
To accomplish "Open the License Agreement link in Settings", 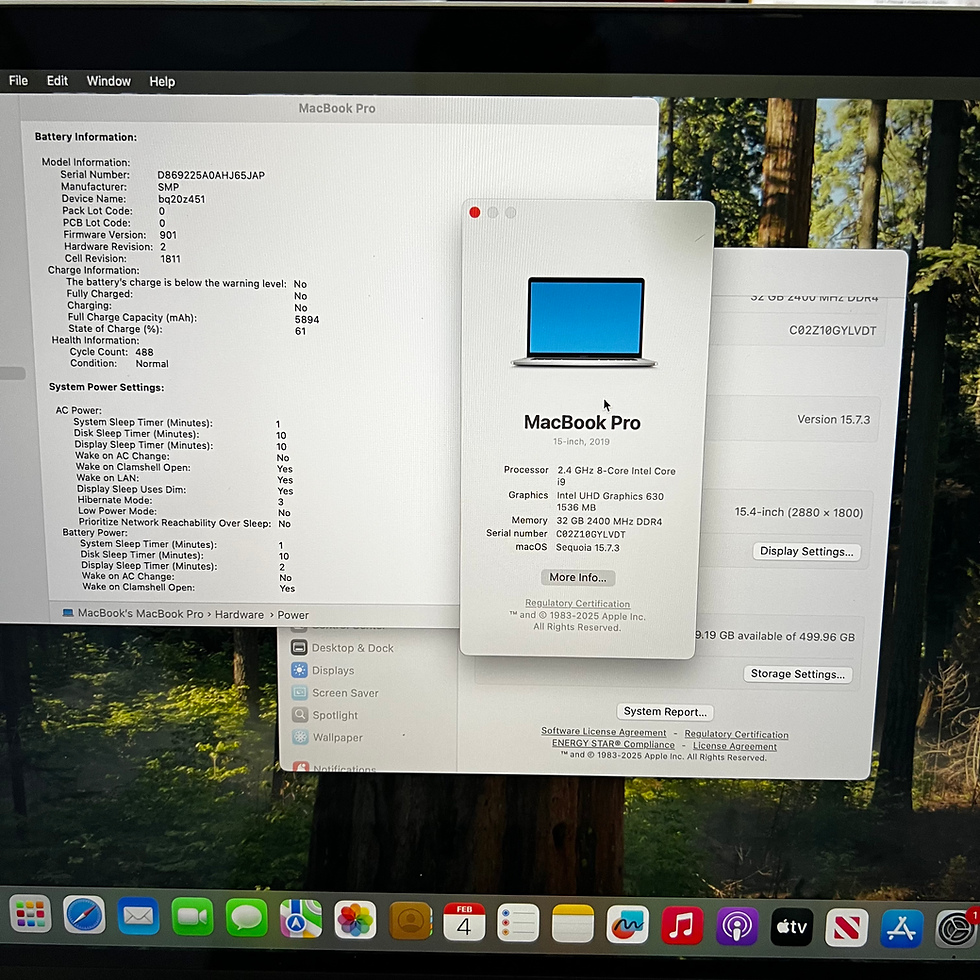I will (x=734, y=746).
